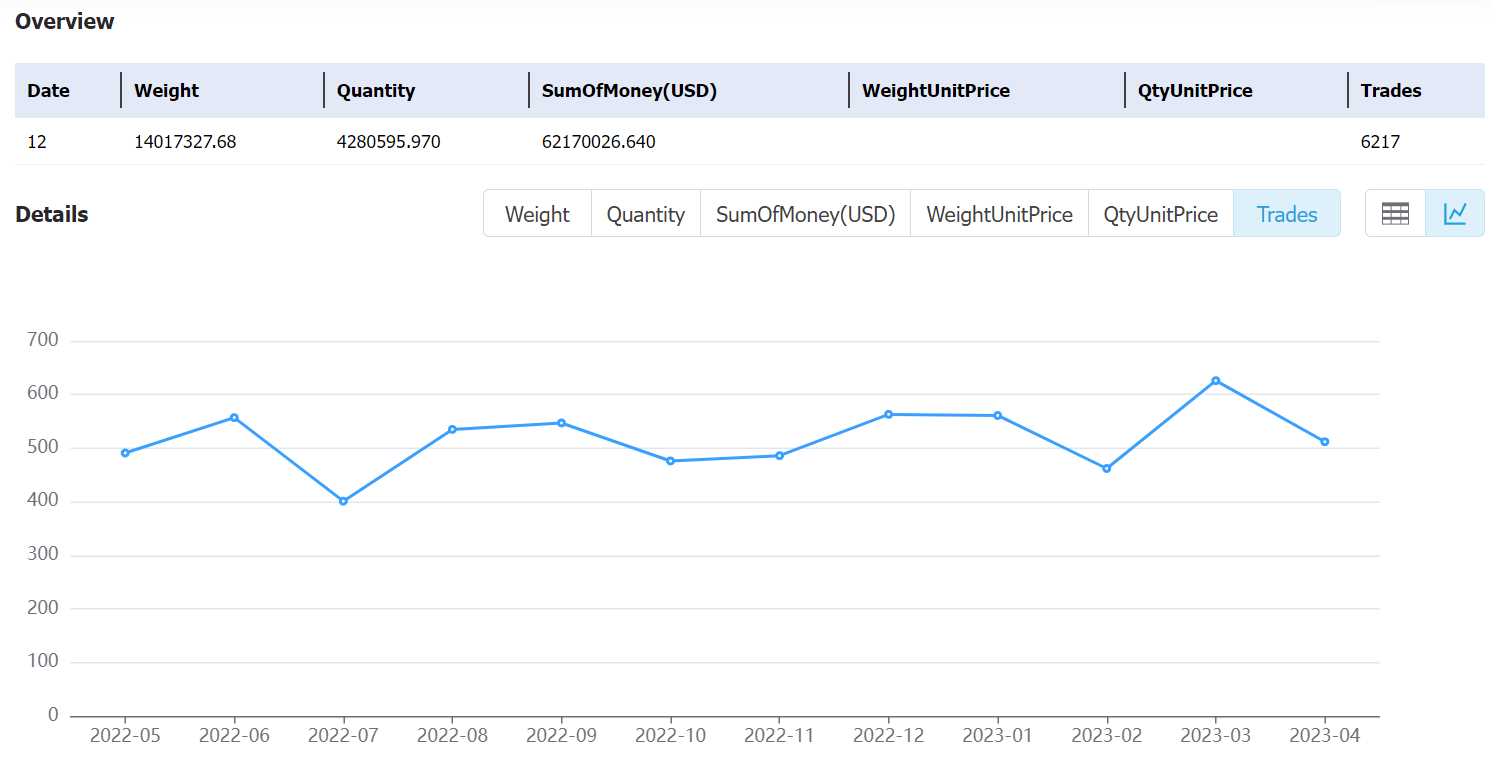Click the 2022-05 x-axis label
1493x766 pixels.
tap(125, 736)
